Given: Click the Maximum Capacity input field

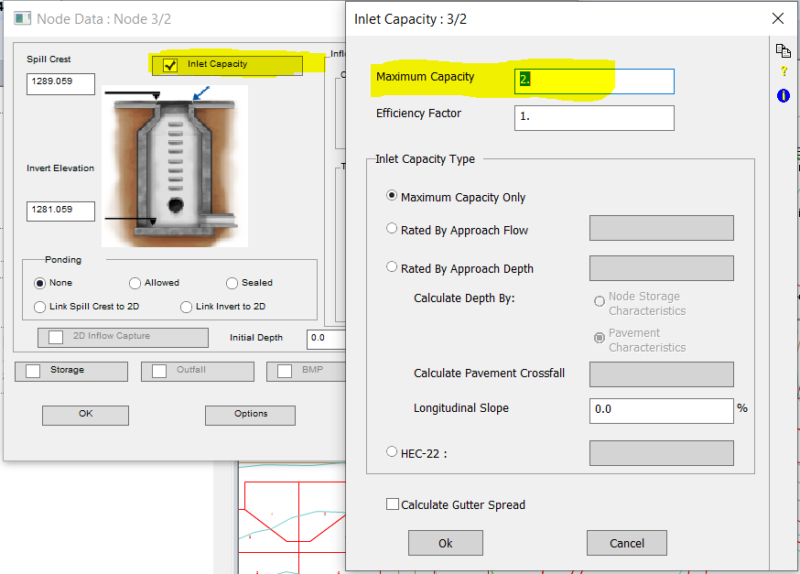Looking at the screenshot, I should [594, 81].
